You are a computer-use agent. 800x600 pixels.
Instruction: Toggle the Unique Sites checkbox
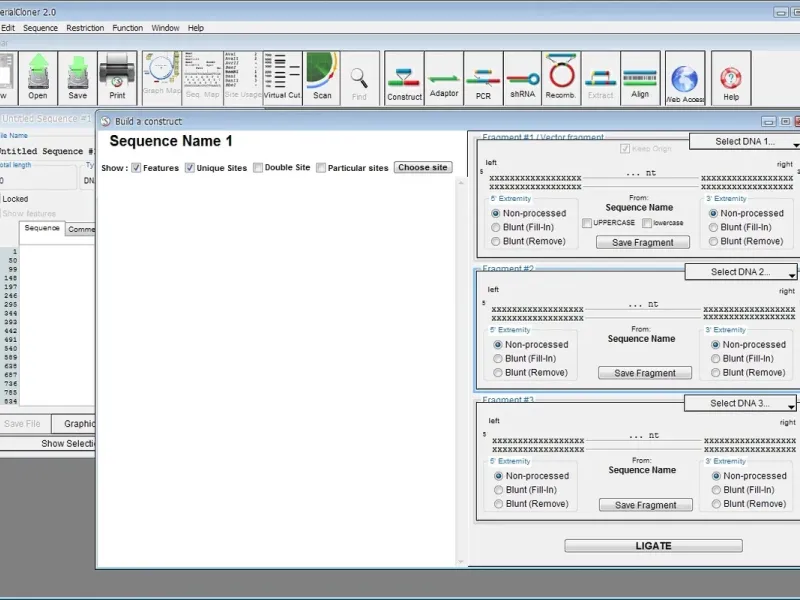pyautogui.click(x=190, y=168)
